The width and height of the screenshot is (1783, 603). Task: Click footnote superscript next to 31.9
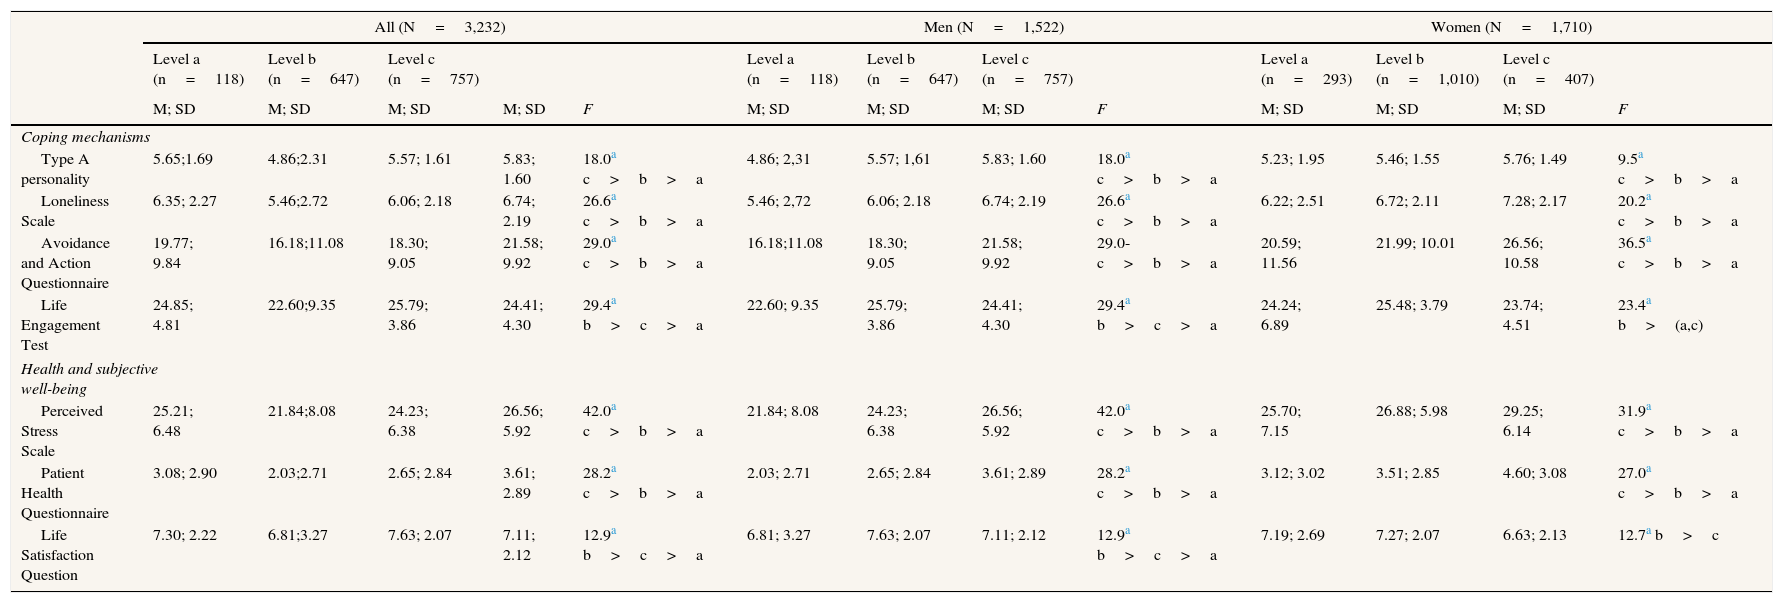click(1648, 408)
